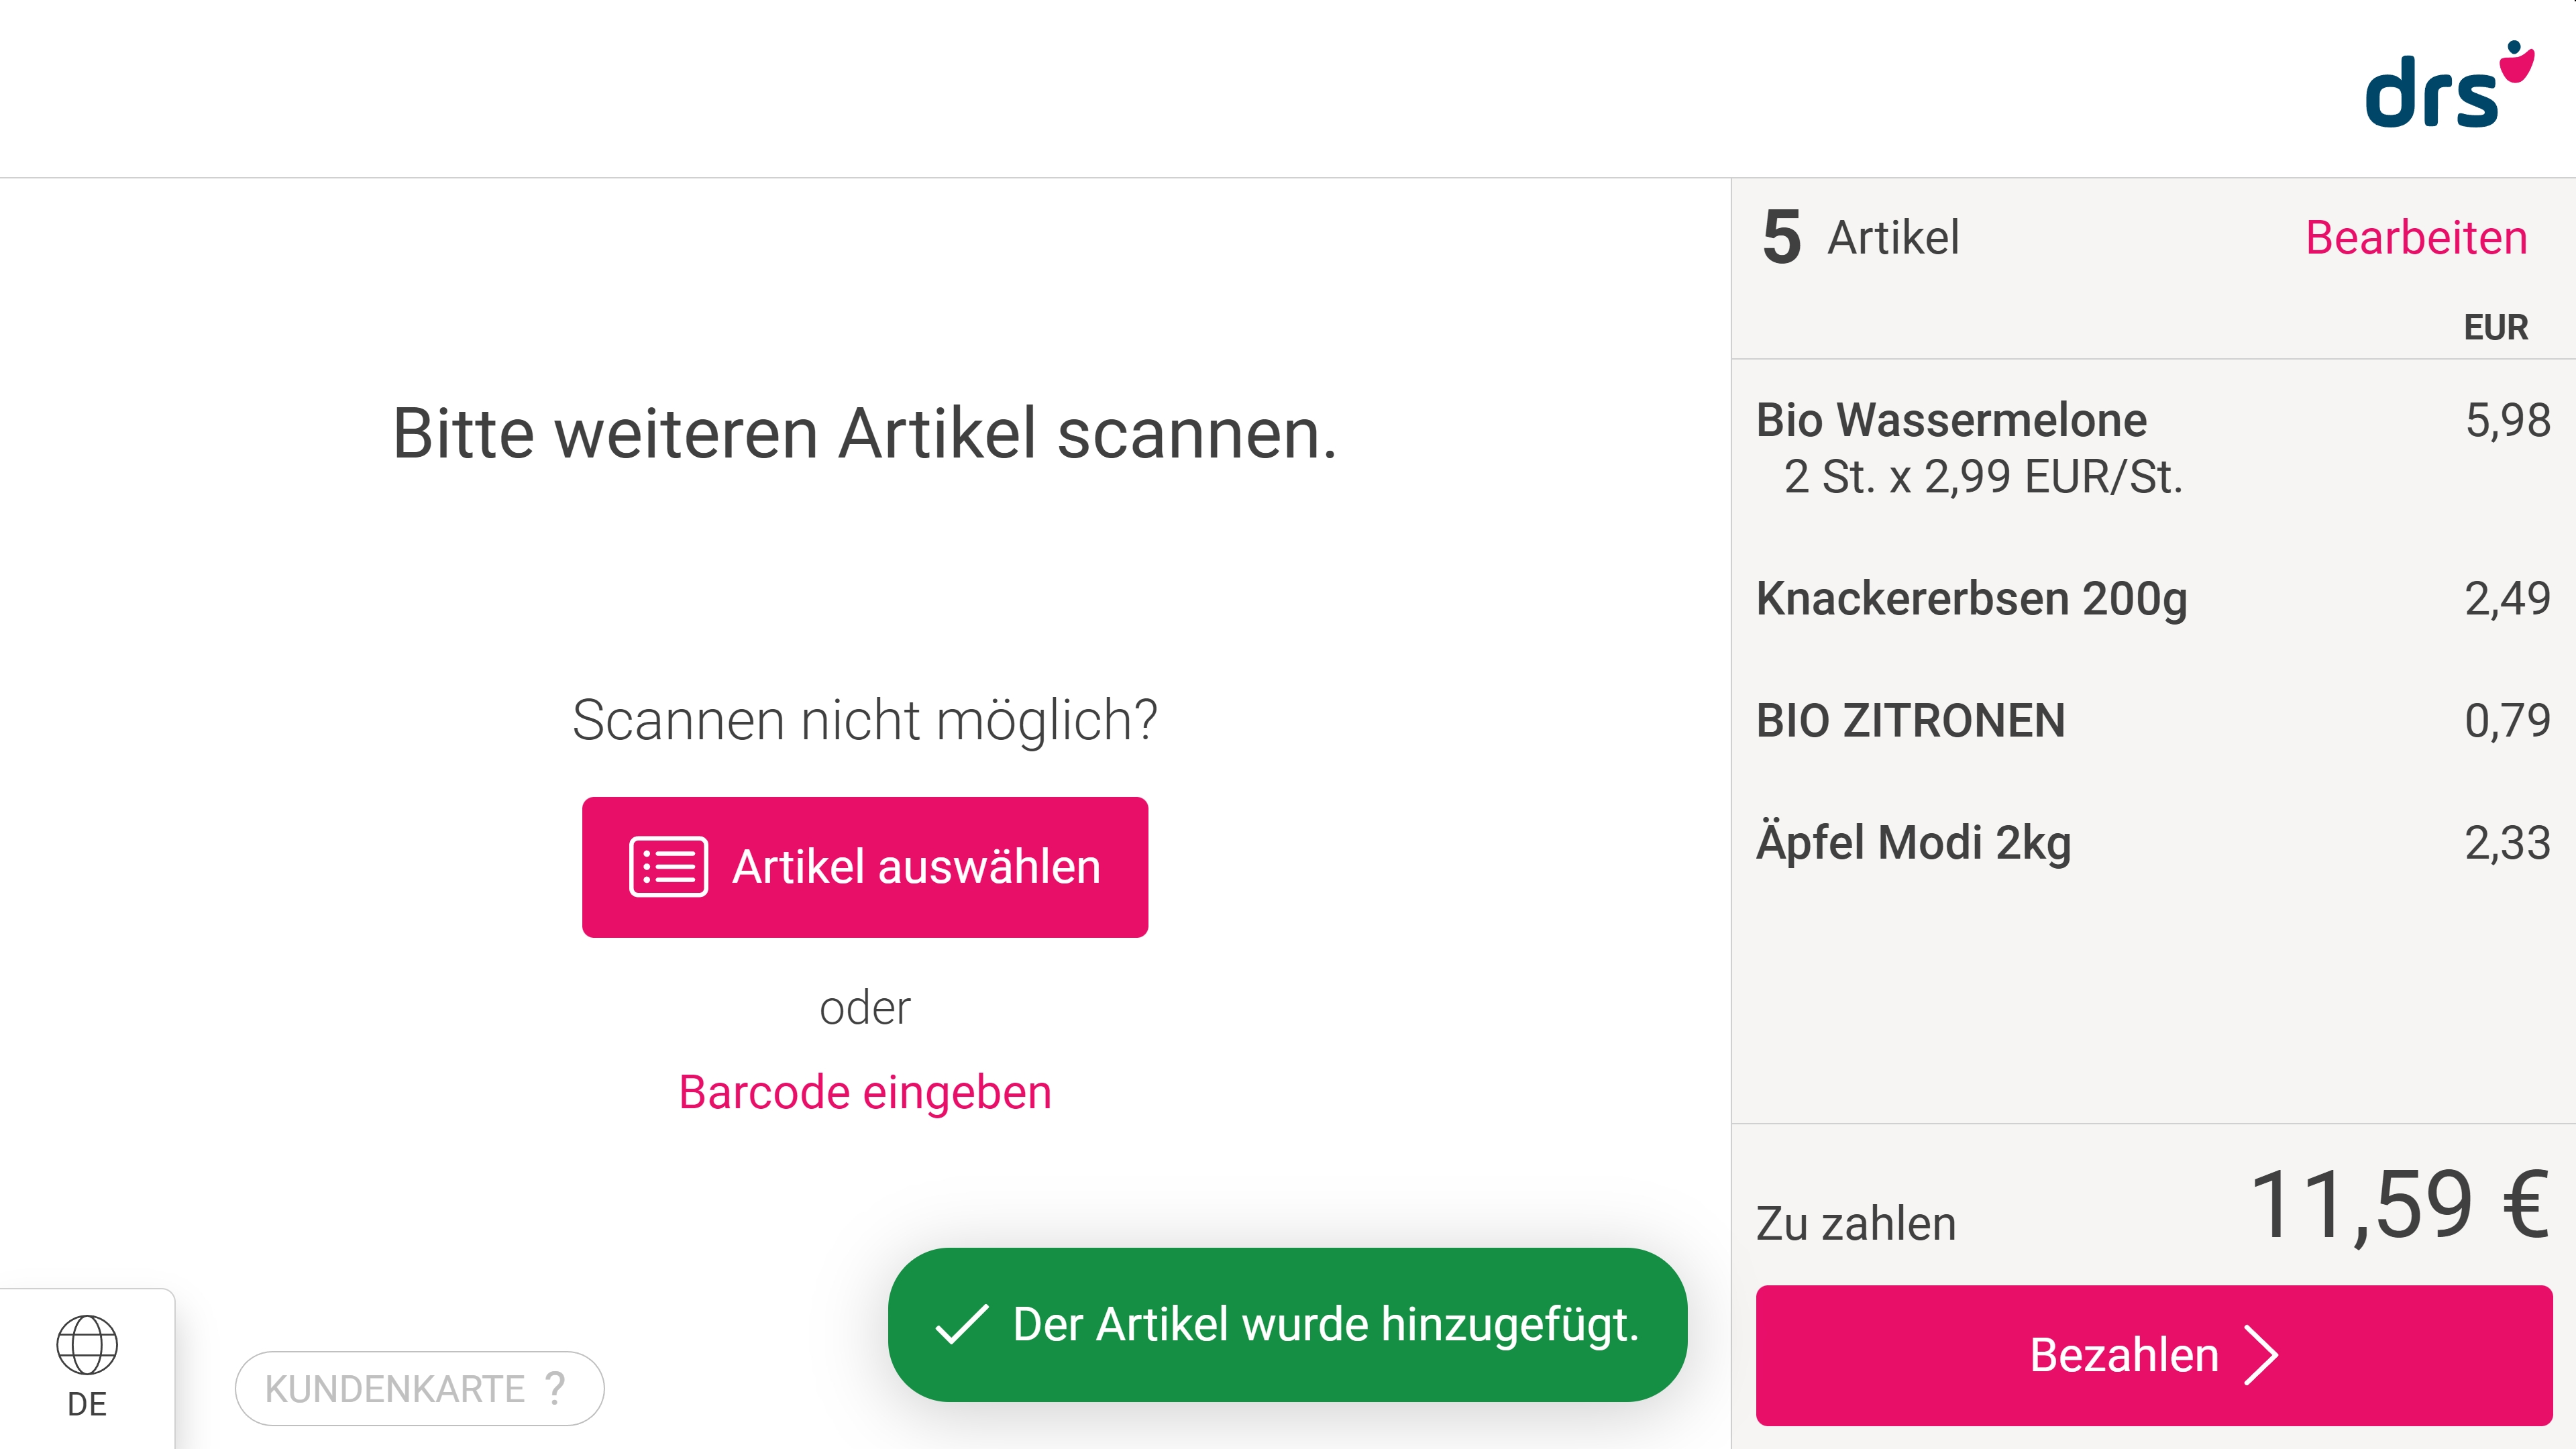The width and height of the screenshot is (2576, 1449).
Task: Dismiss the Der Artikel wurde hinzugefügt message
Action: [x=1287, y=1324]
